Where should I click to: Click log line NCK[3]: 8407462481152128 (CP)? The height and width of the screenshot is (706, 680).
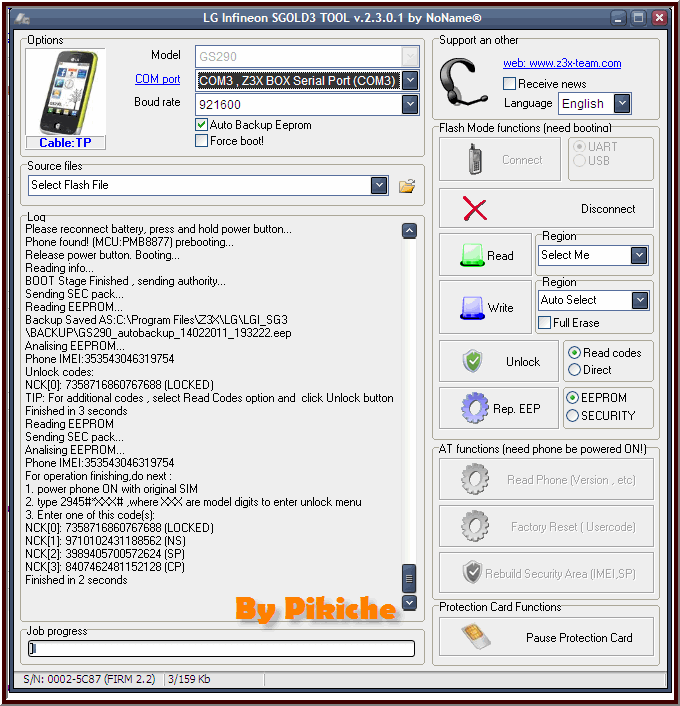tap(105, 567)
